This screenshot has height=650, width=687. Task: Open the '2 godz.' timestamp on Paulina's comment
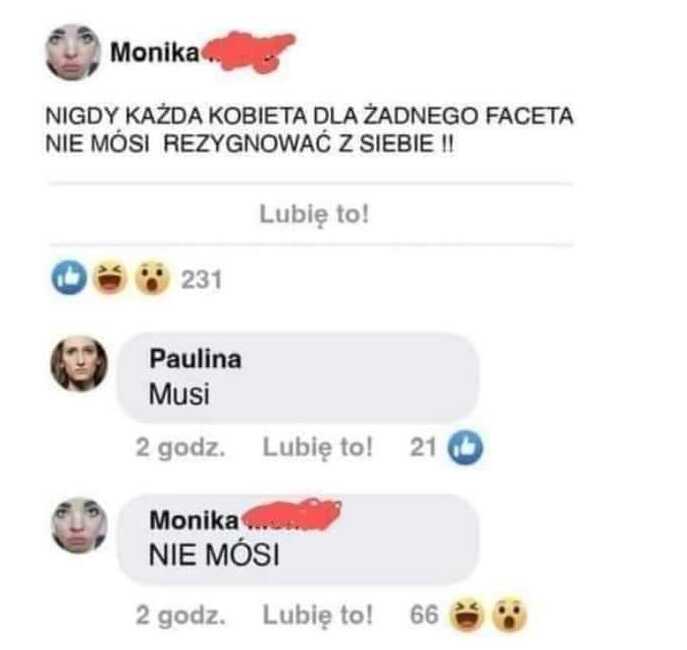(x=180, y=448)
